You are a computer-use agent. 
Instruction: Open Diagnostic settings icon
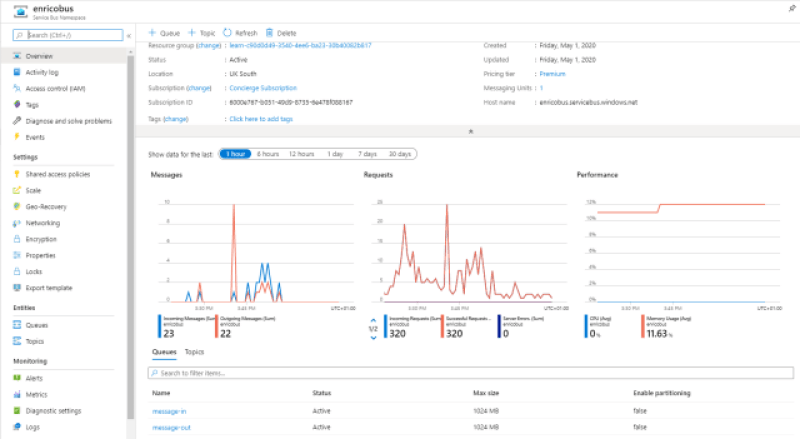pos(17,411)
